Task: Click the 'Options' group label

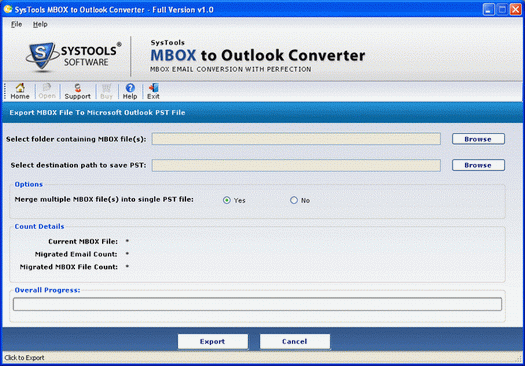Action: point(28,184)
